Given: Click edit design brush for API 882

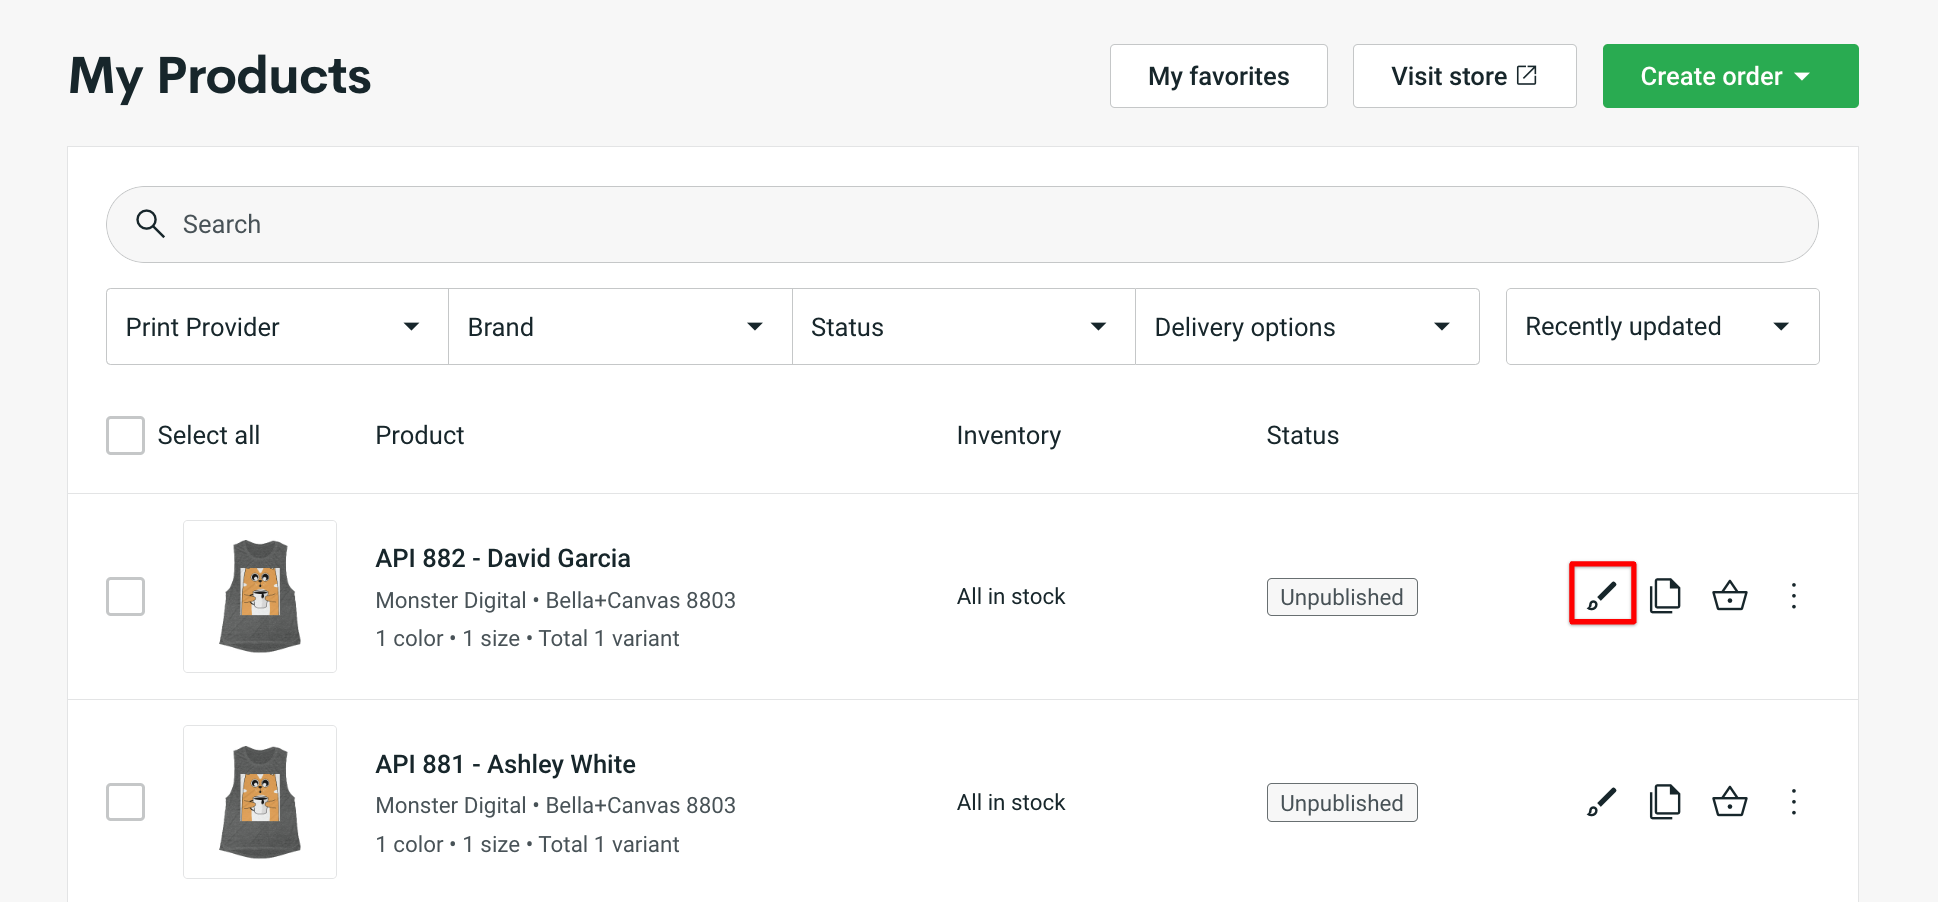Looking at the screenshot, I should click(x=1602, y=595).
